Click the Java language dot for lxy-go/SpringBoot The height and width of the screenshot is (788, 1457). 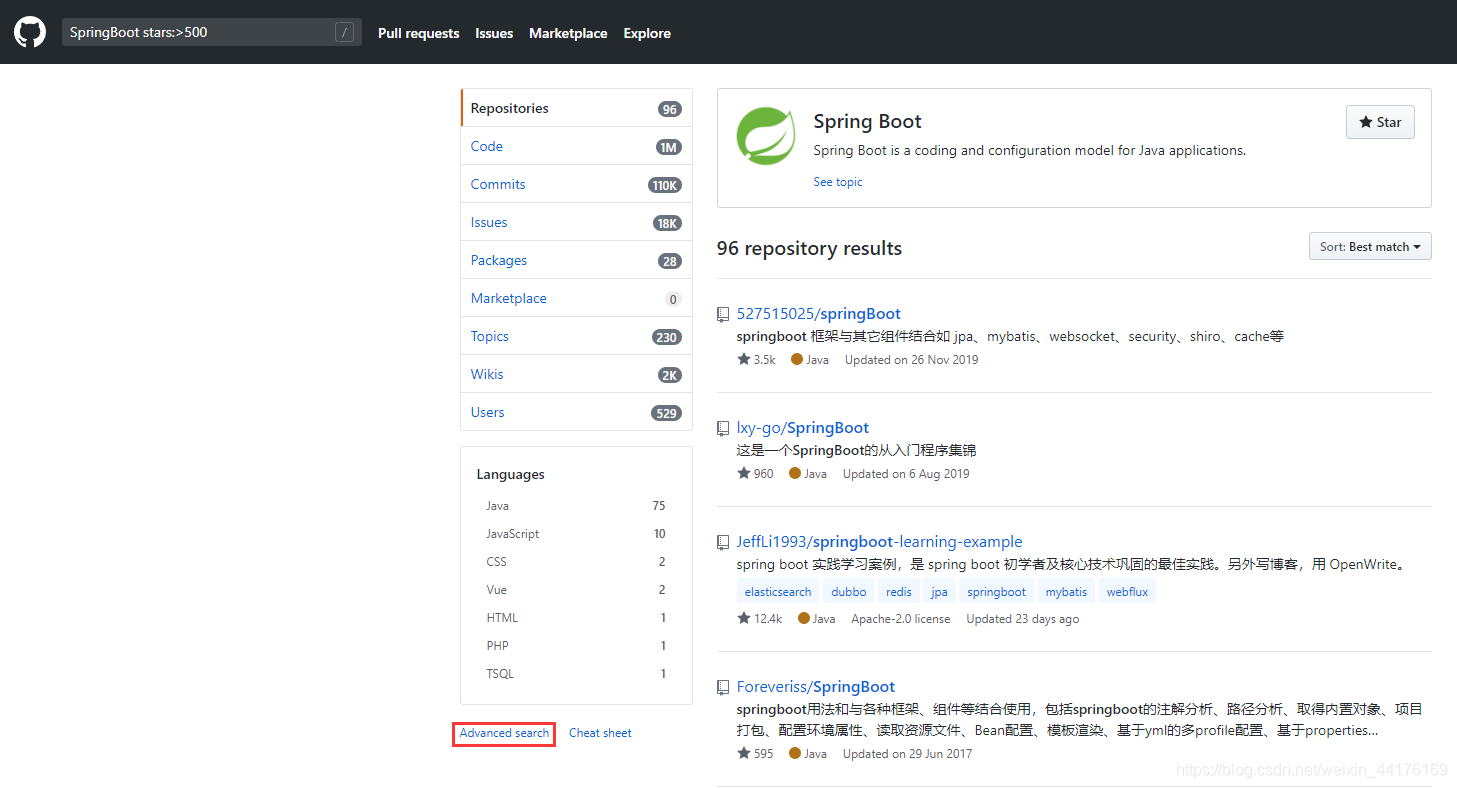pos(795,473)
